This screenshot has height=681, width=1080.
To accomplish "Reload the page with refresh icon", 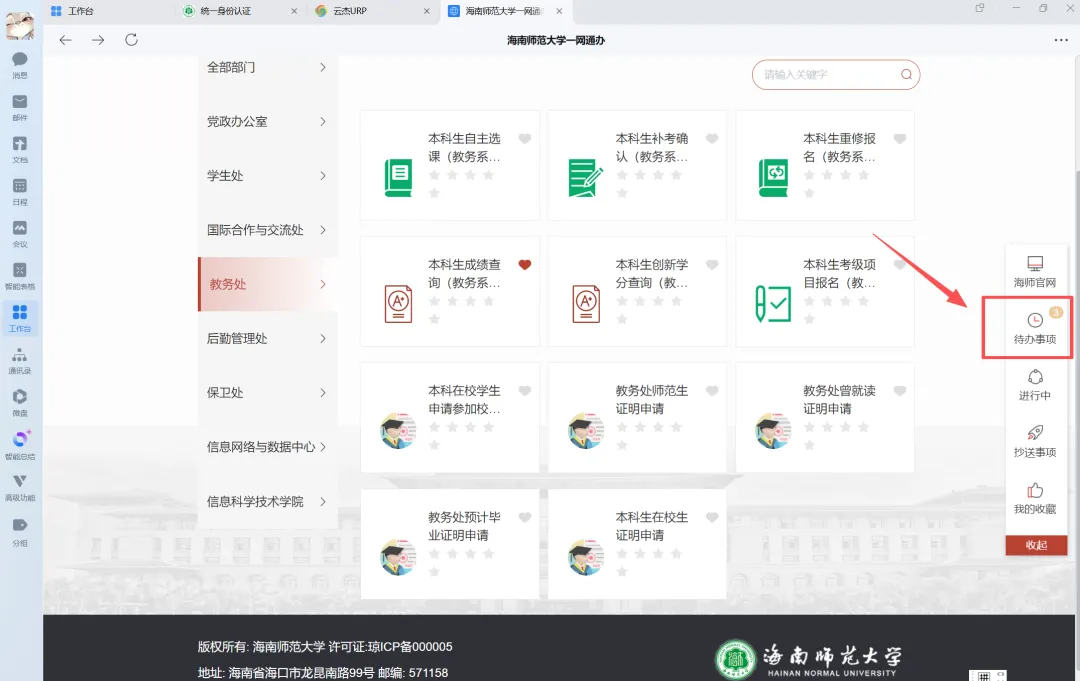I will 132,39.
